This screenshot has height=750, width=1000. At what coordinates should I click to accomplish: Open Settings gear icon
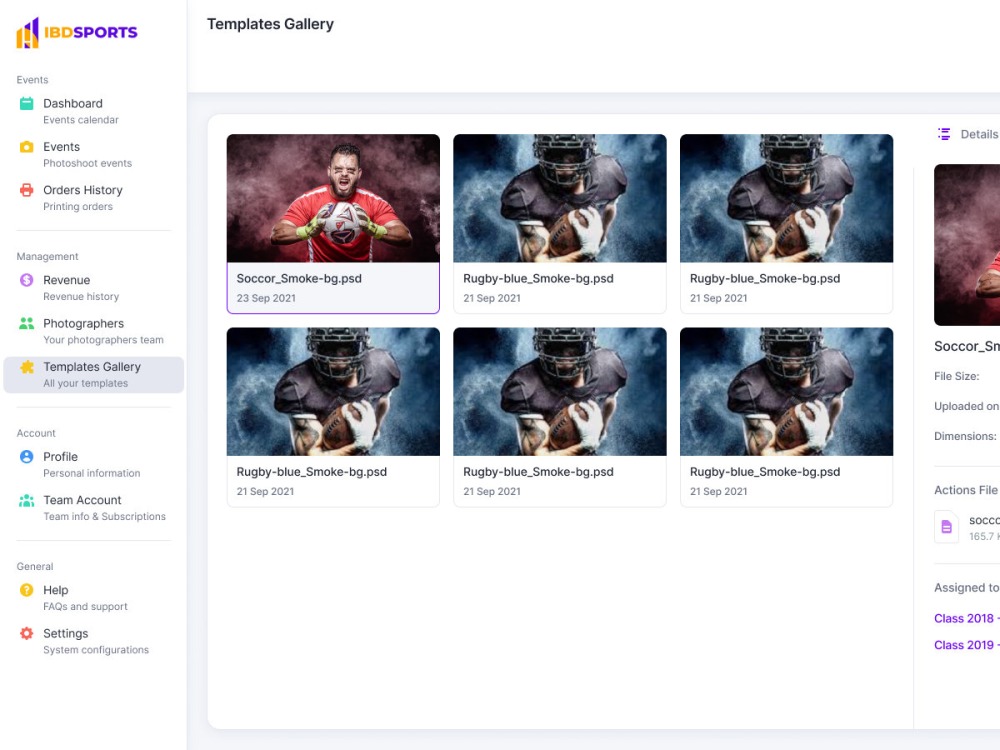pos(26,633)
